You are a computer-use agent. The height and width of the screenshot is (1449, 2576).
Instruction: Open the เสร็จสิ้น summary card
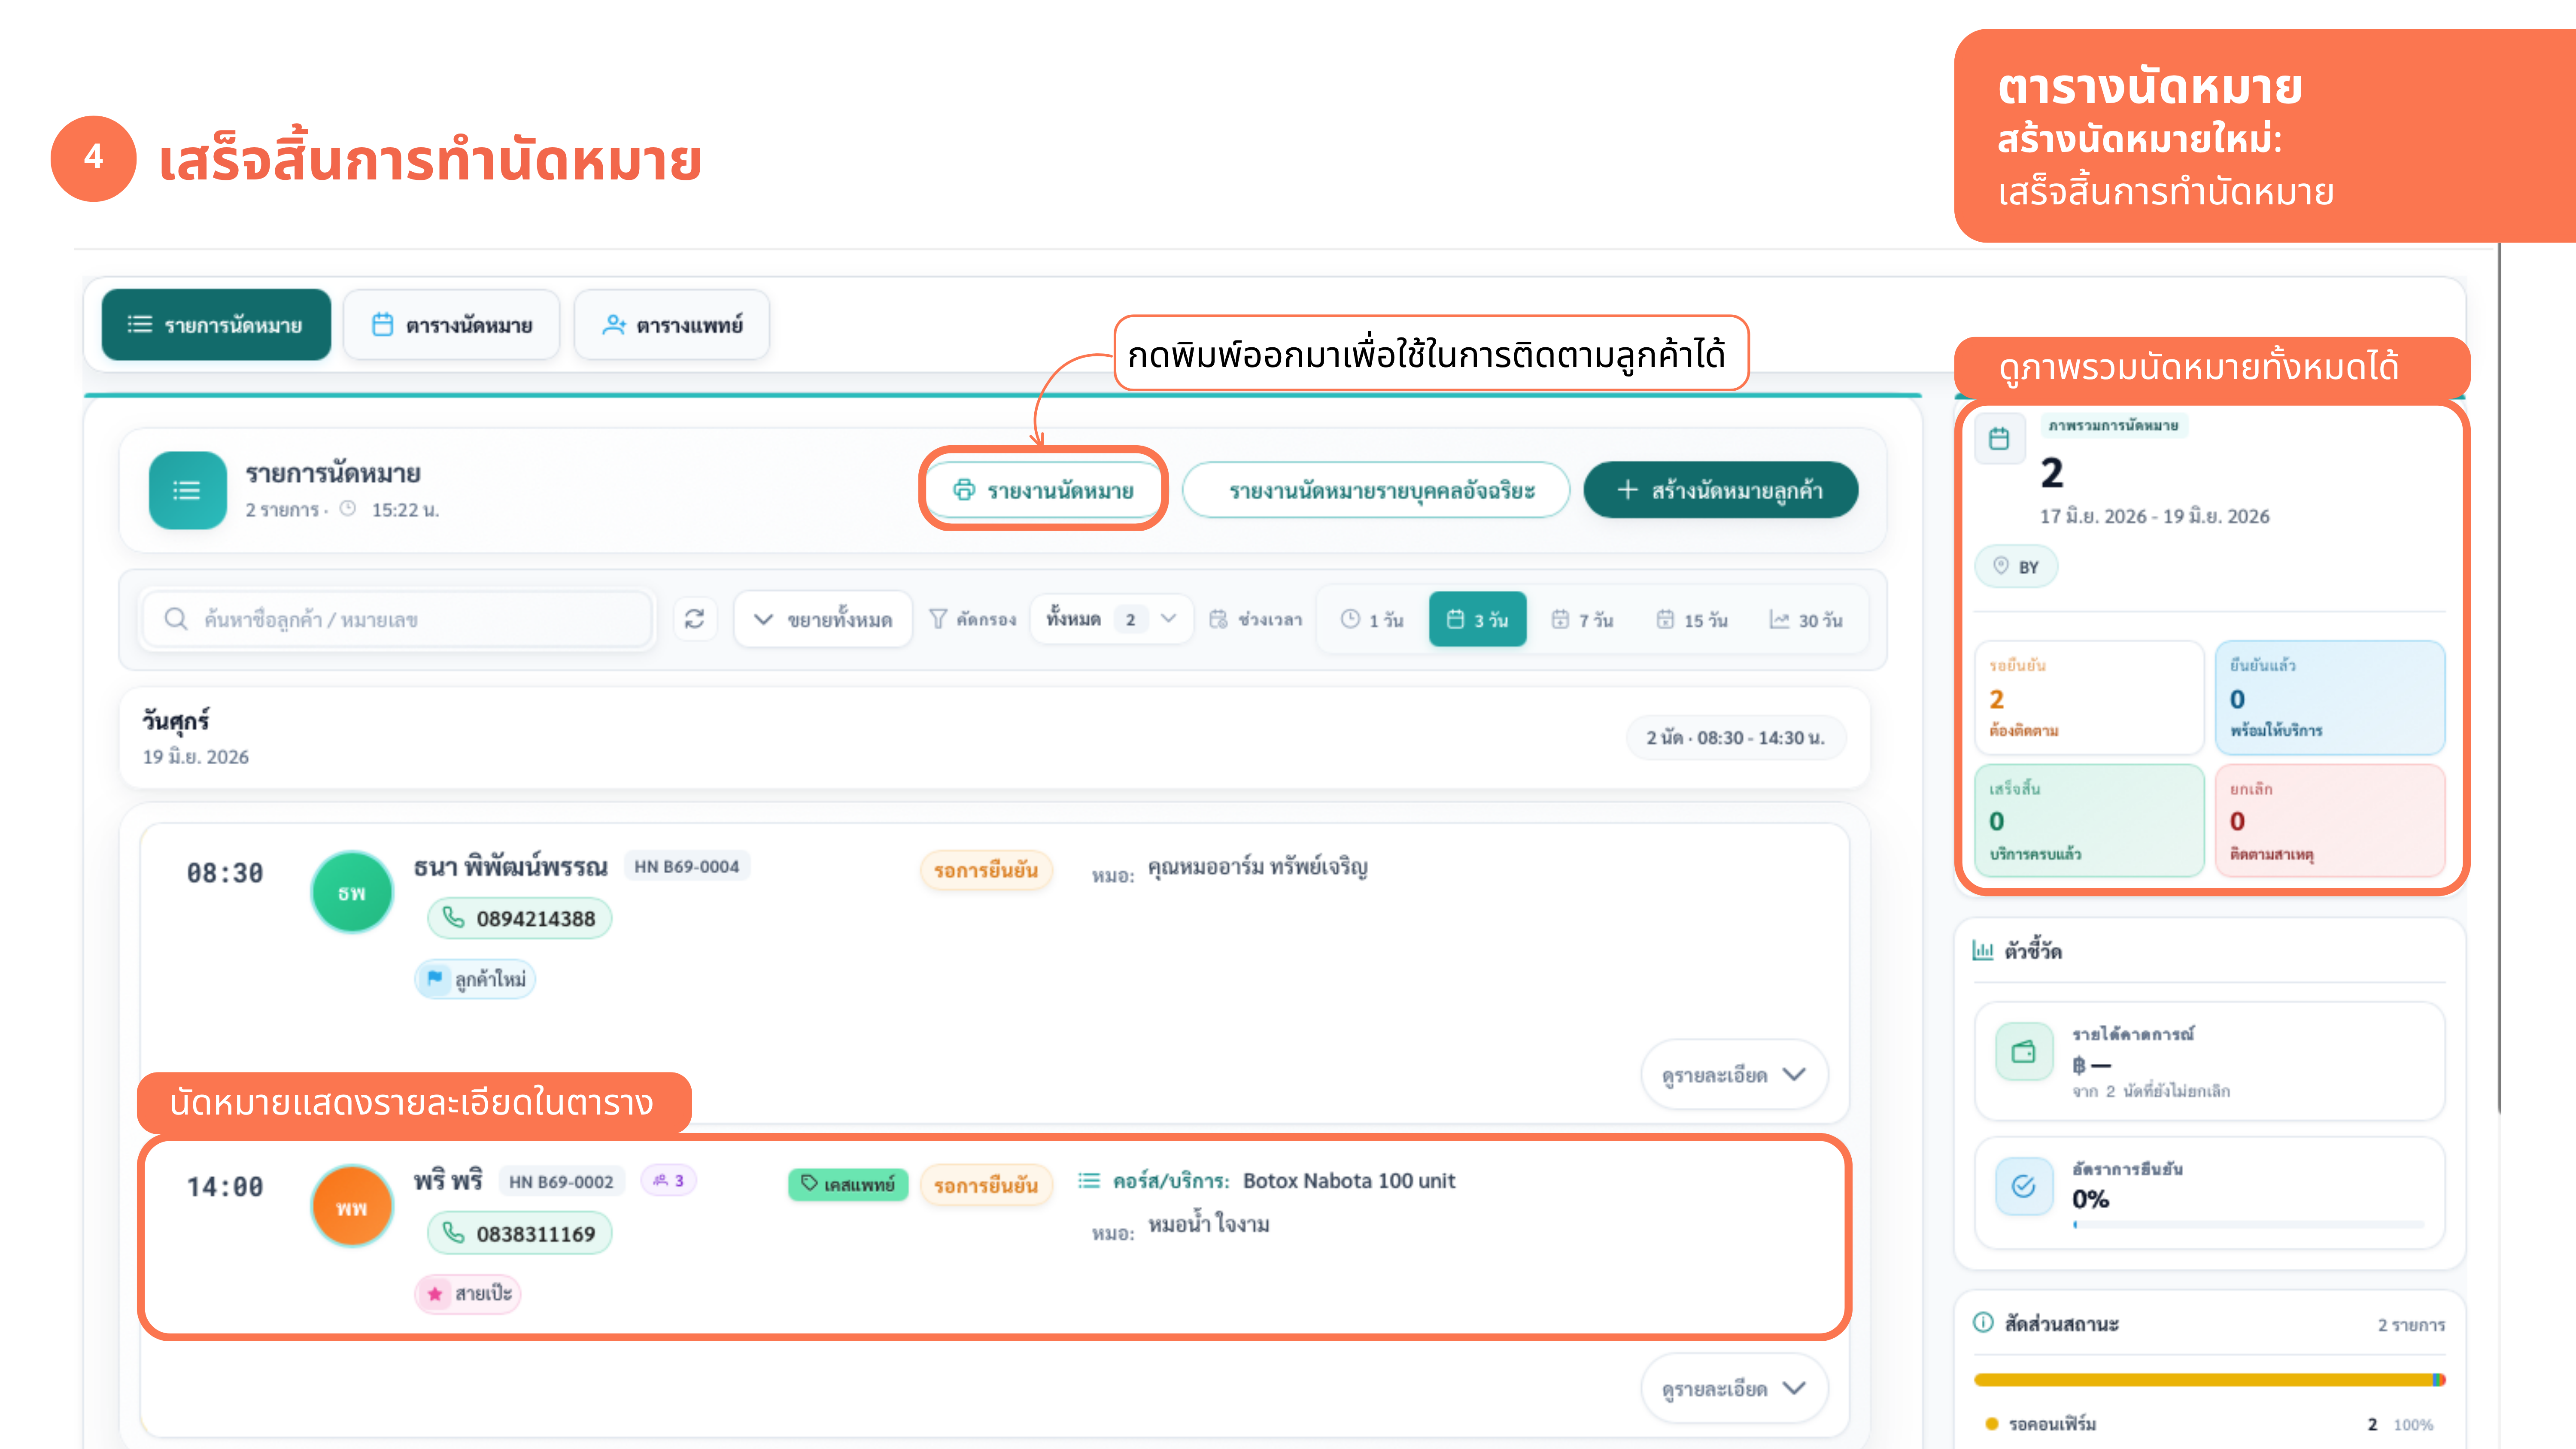click(2089, 821)
